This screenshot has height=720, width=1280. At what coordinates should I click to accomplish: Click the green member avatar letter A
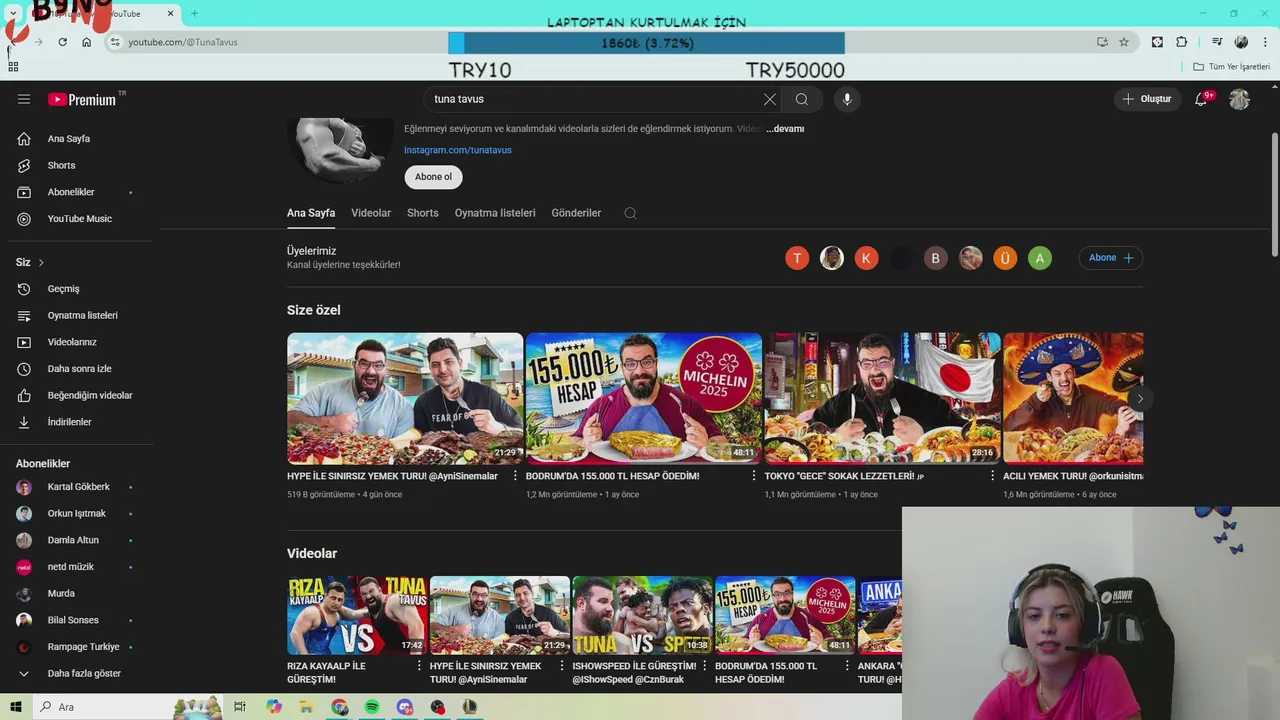coord(1040,258)
